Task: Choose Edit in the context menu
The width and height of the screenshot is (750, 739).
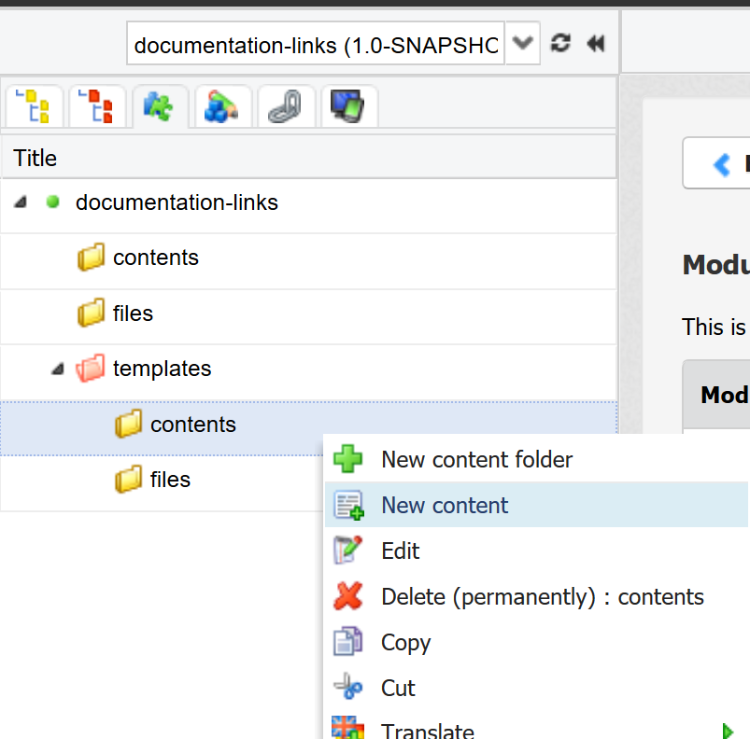Action: [536, 551]
